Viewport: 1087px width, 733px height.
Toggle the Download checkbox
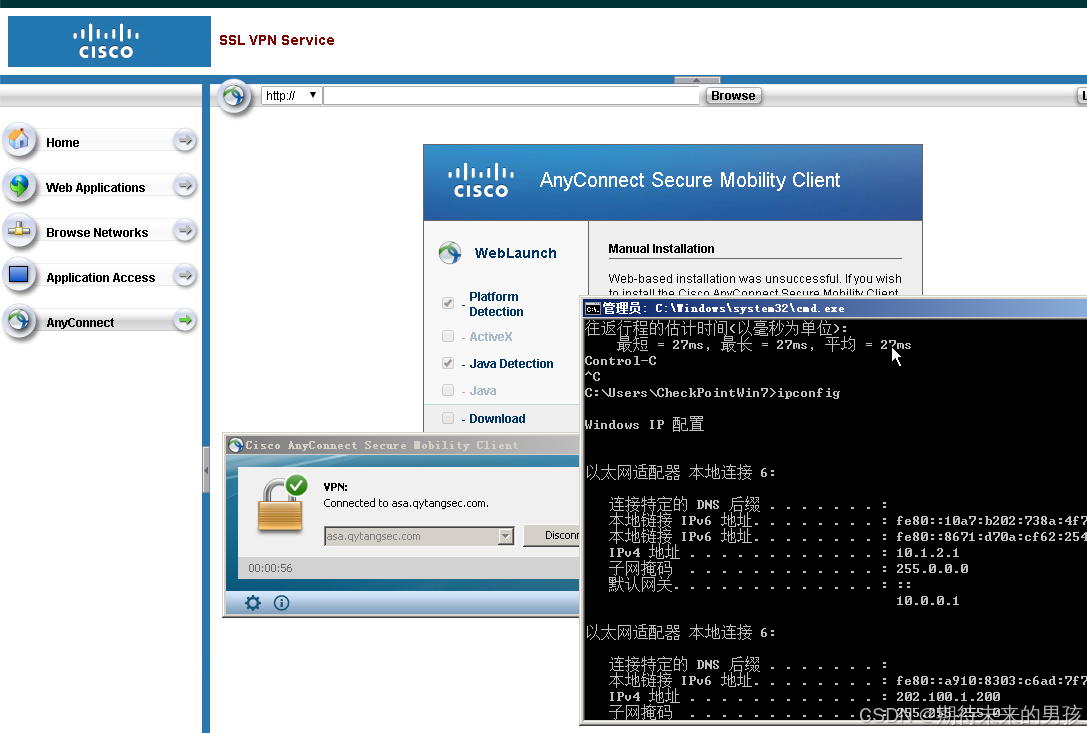pyautogui.click(x=448, y=418)
